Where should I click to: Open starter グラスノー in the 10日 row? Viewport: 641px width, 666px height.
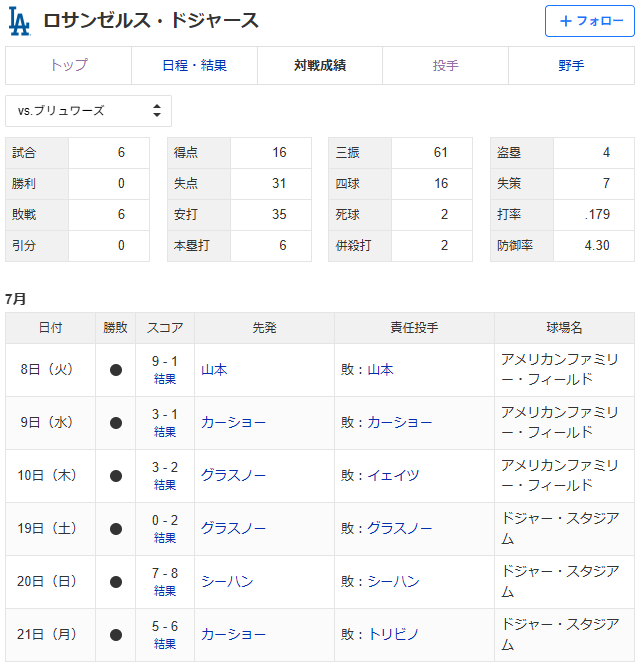click(233, 476)
